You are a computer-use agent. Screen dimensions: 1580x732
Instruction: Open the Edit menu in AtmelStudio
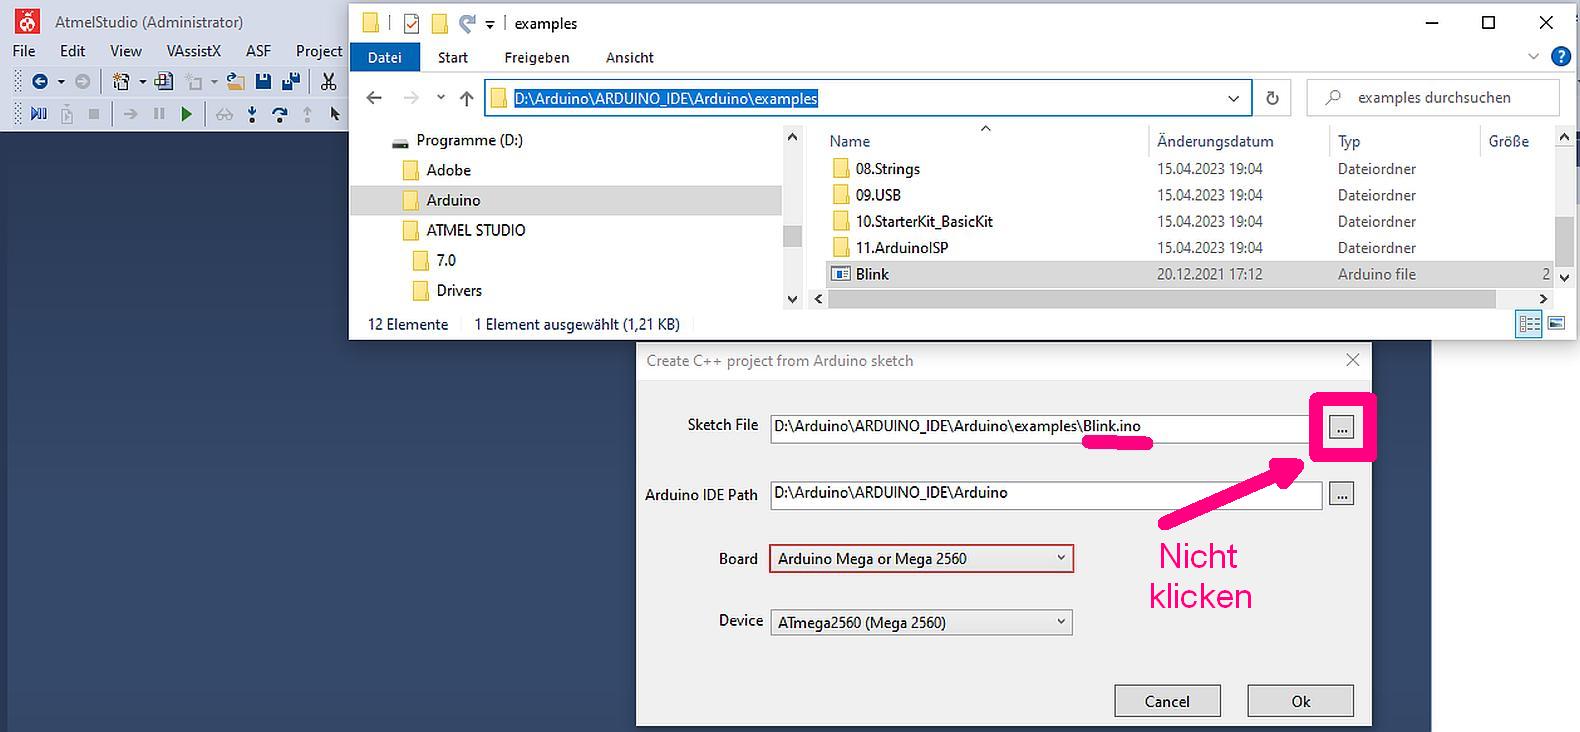72,51
